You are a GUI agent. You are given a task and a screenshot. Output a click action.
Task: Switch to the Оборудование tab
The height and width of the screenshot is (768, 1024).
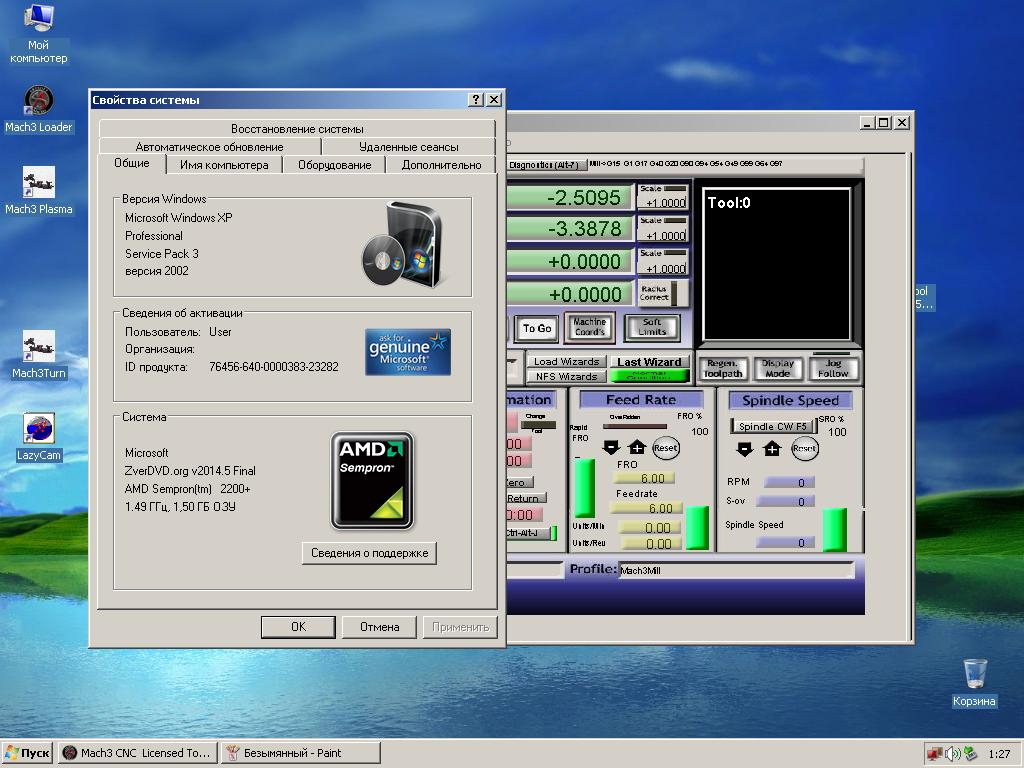click(334, 165)
